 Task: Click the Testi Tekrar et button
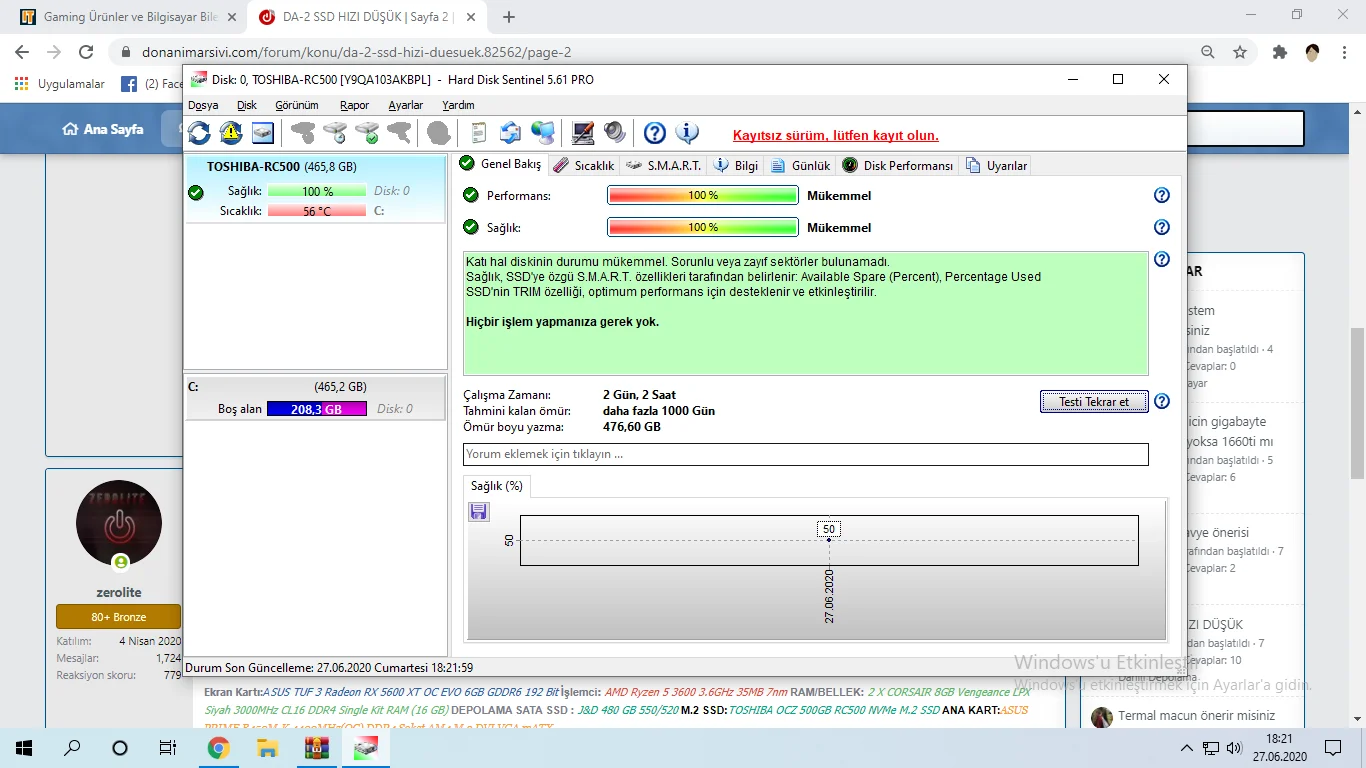click(x=1094, y=402)
